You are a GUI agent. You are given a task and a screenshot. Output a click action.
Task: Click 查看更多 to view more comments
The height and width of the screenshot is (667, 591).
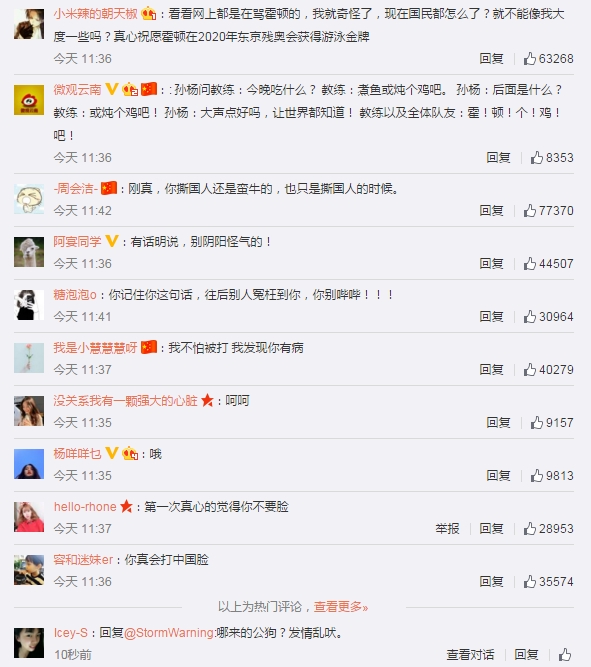point(340,606)
